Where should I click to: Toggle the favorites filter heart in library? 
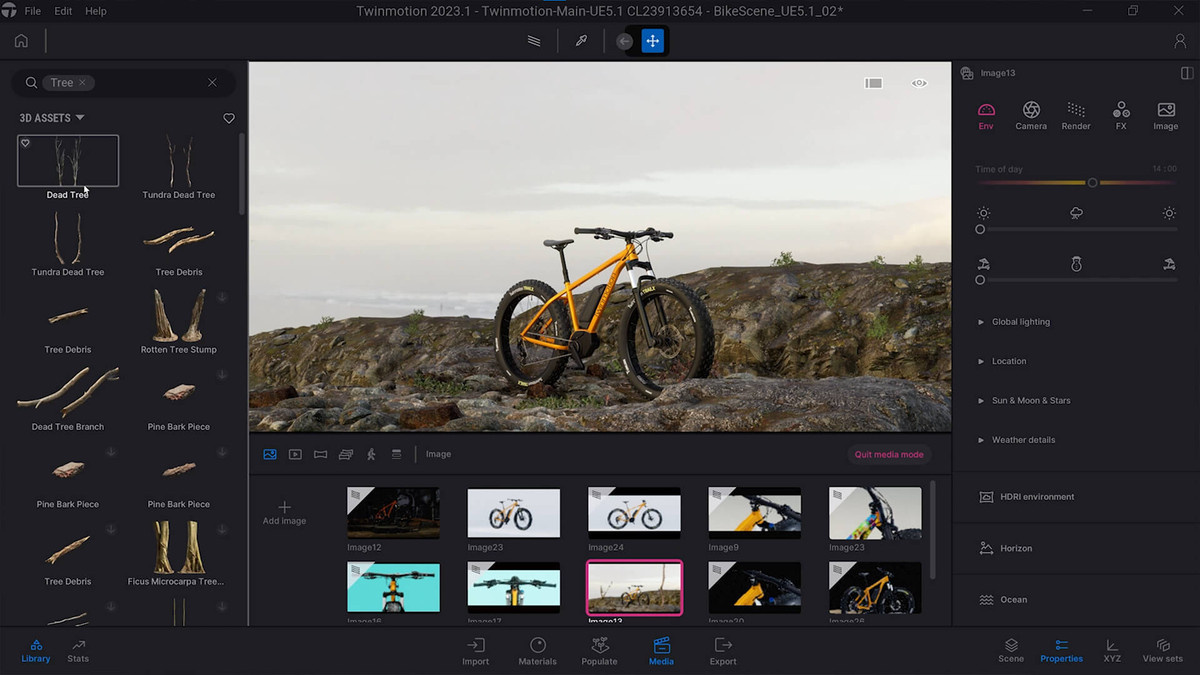click(229, 118)
